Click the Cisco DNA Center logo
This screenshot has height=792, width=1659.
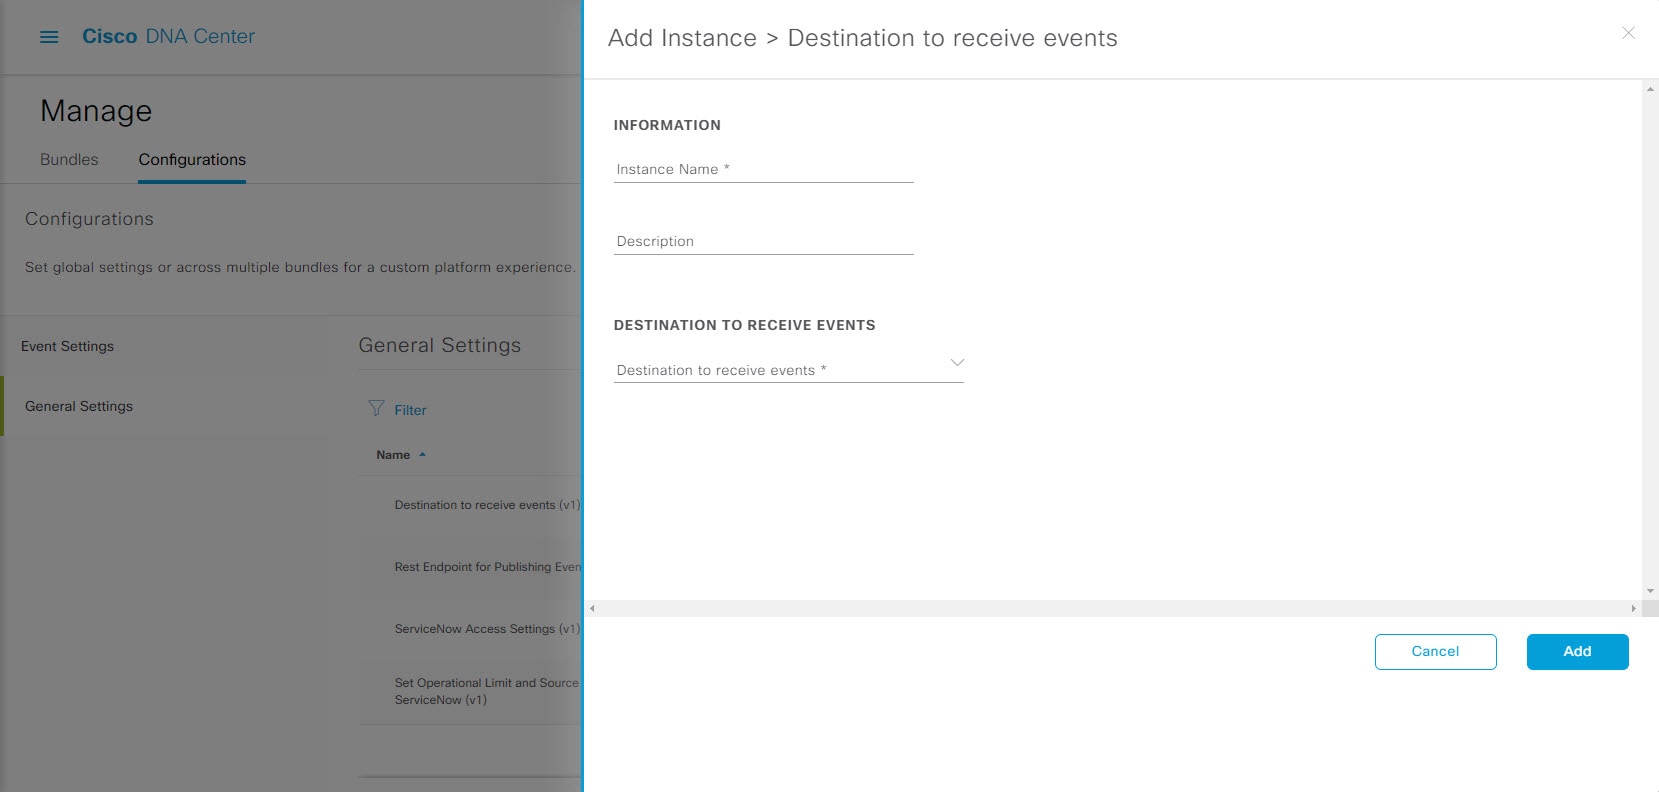point(168,37)
